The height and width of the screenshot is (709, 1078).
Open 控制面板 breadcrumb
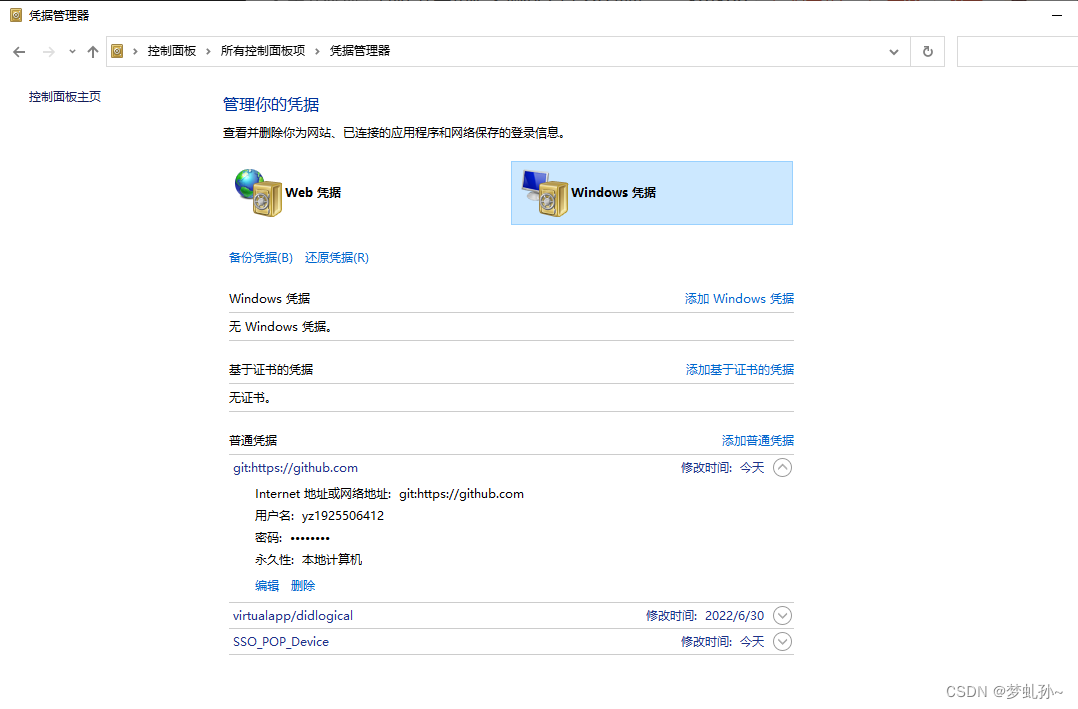(172, 51)
